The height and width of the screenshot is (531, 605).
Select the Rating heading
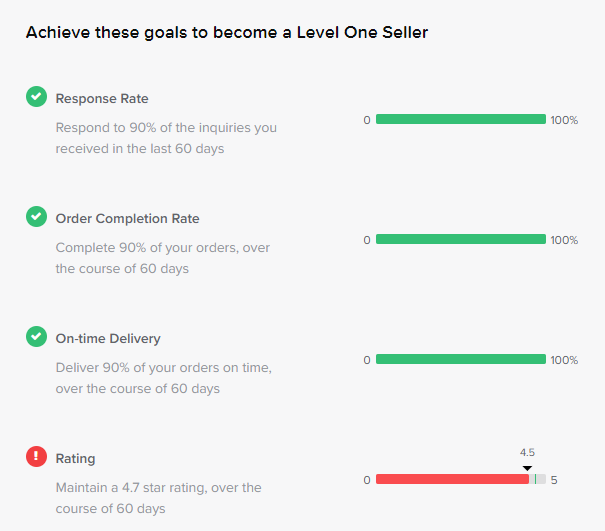click(75, 458)
